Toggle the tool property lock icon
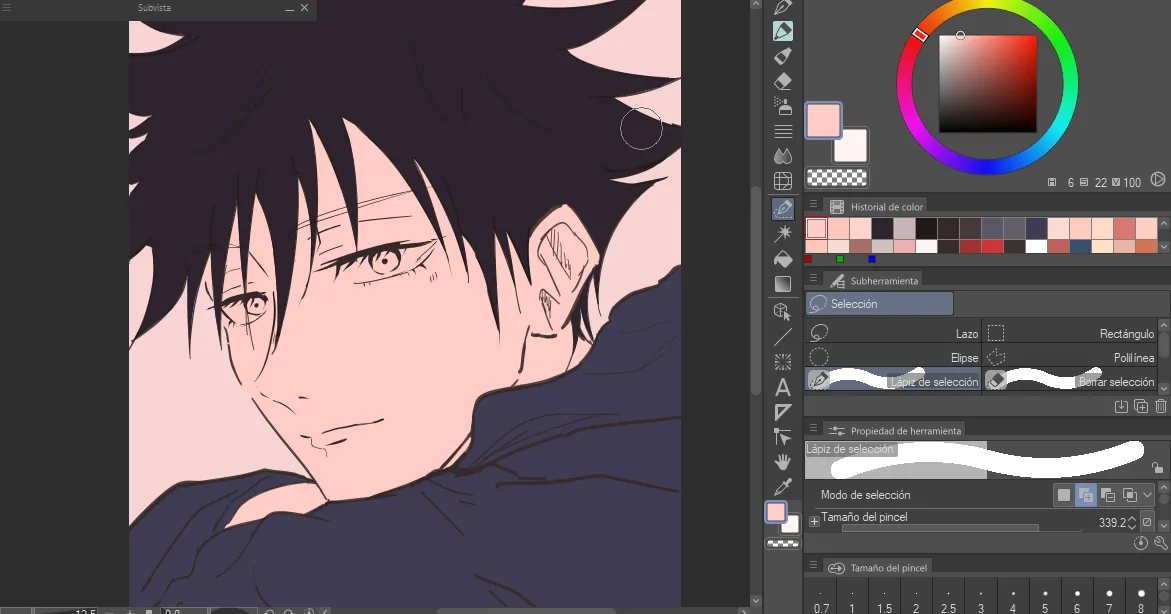1171x614 pixels. 1157,468
